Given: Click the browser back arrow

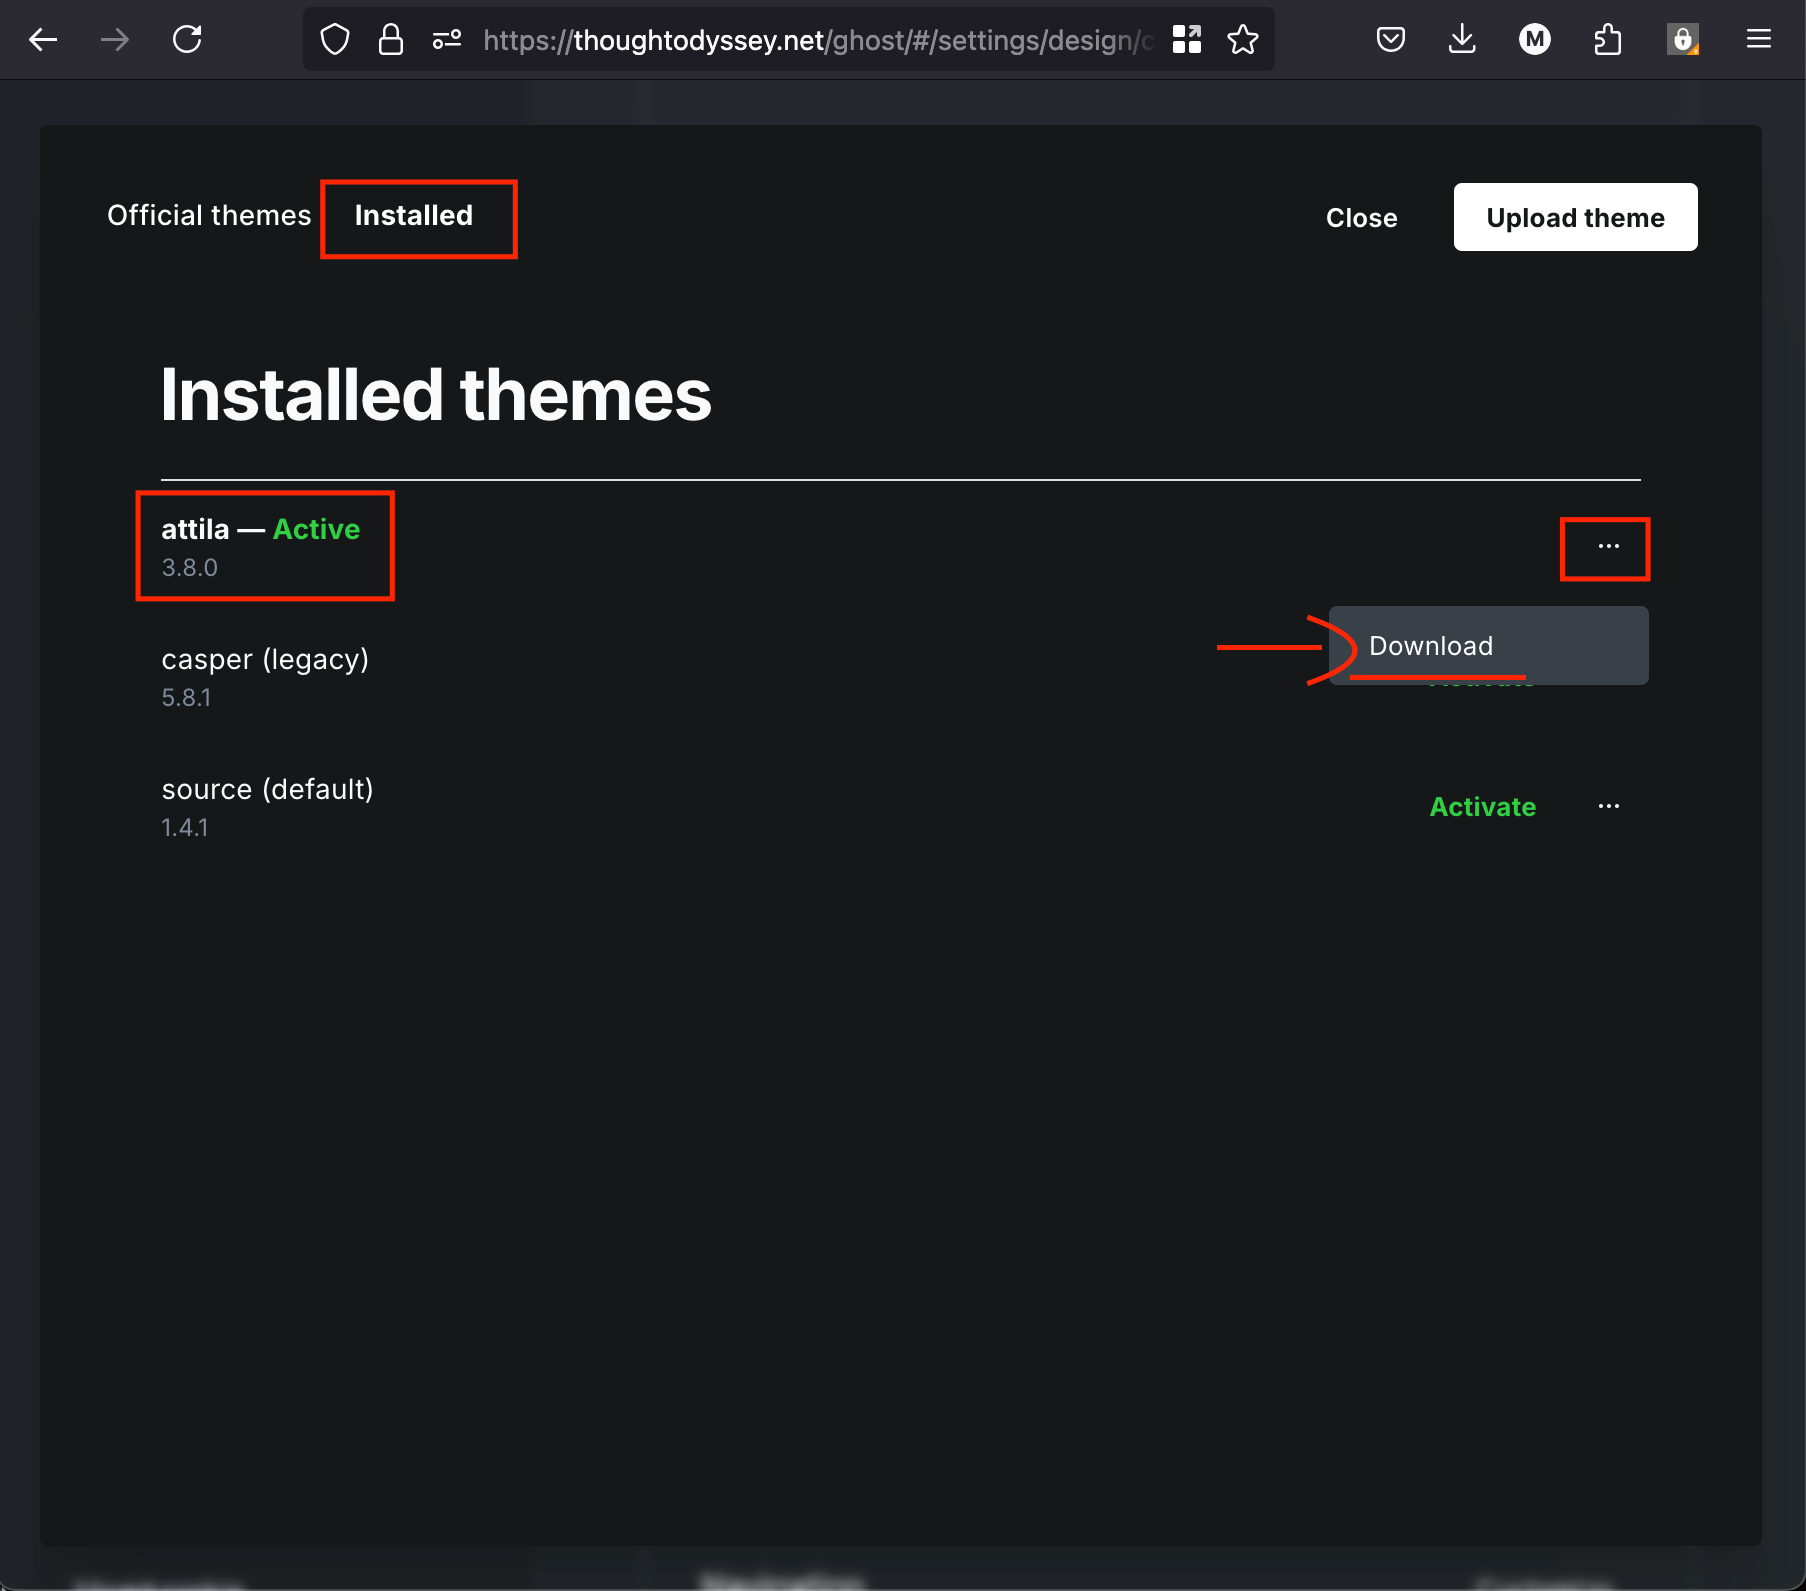Looking at the screenshot, I should 43,40.
